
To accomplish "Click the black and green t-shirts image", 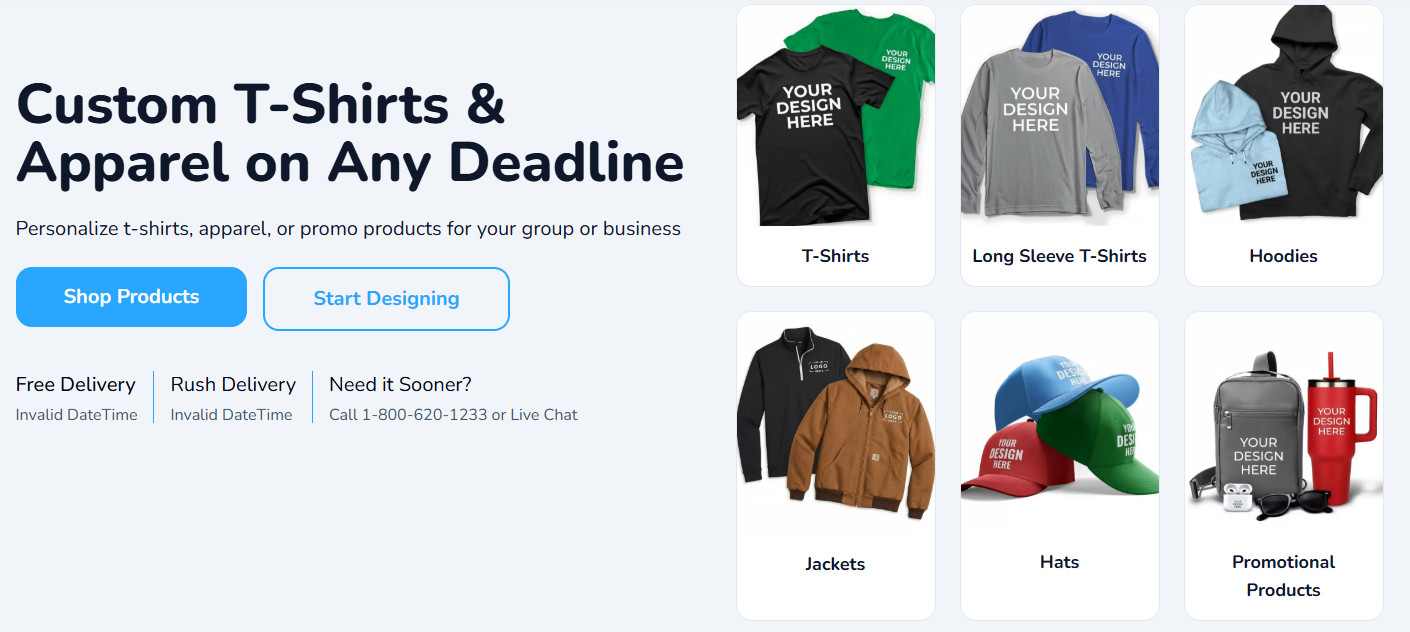I will click(835, 120).
